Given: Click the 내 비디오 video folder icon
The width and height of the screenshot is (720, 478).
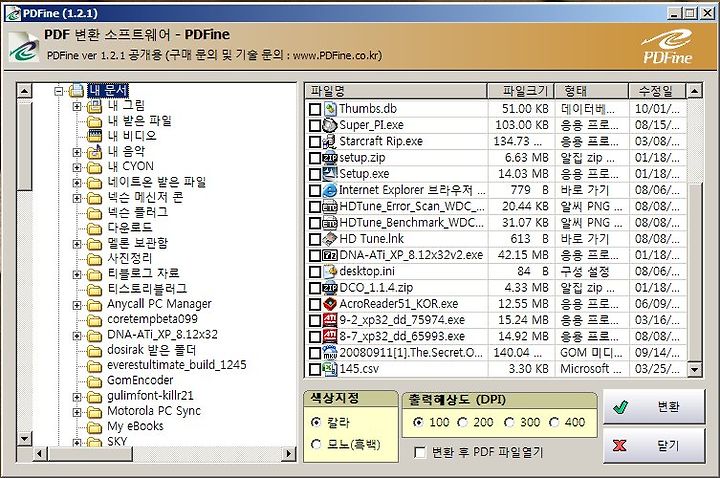Looking at the screenshot, I should pos(95,136).
